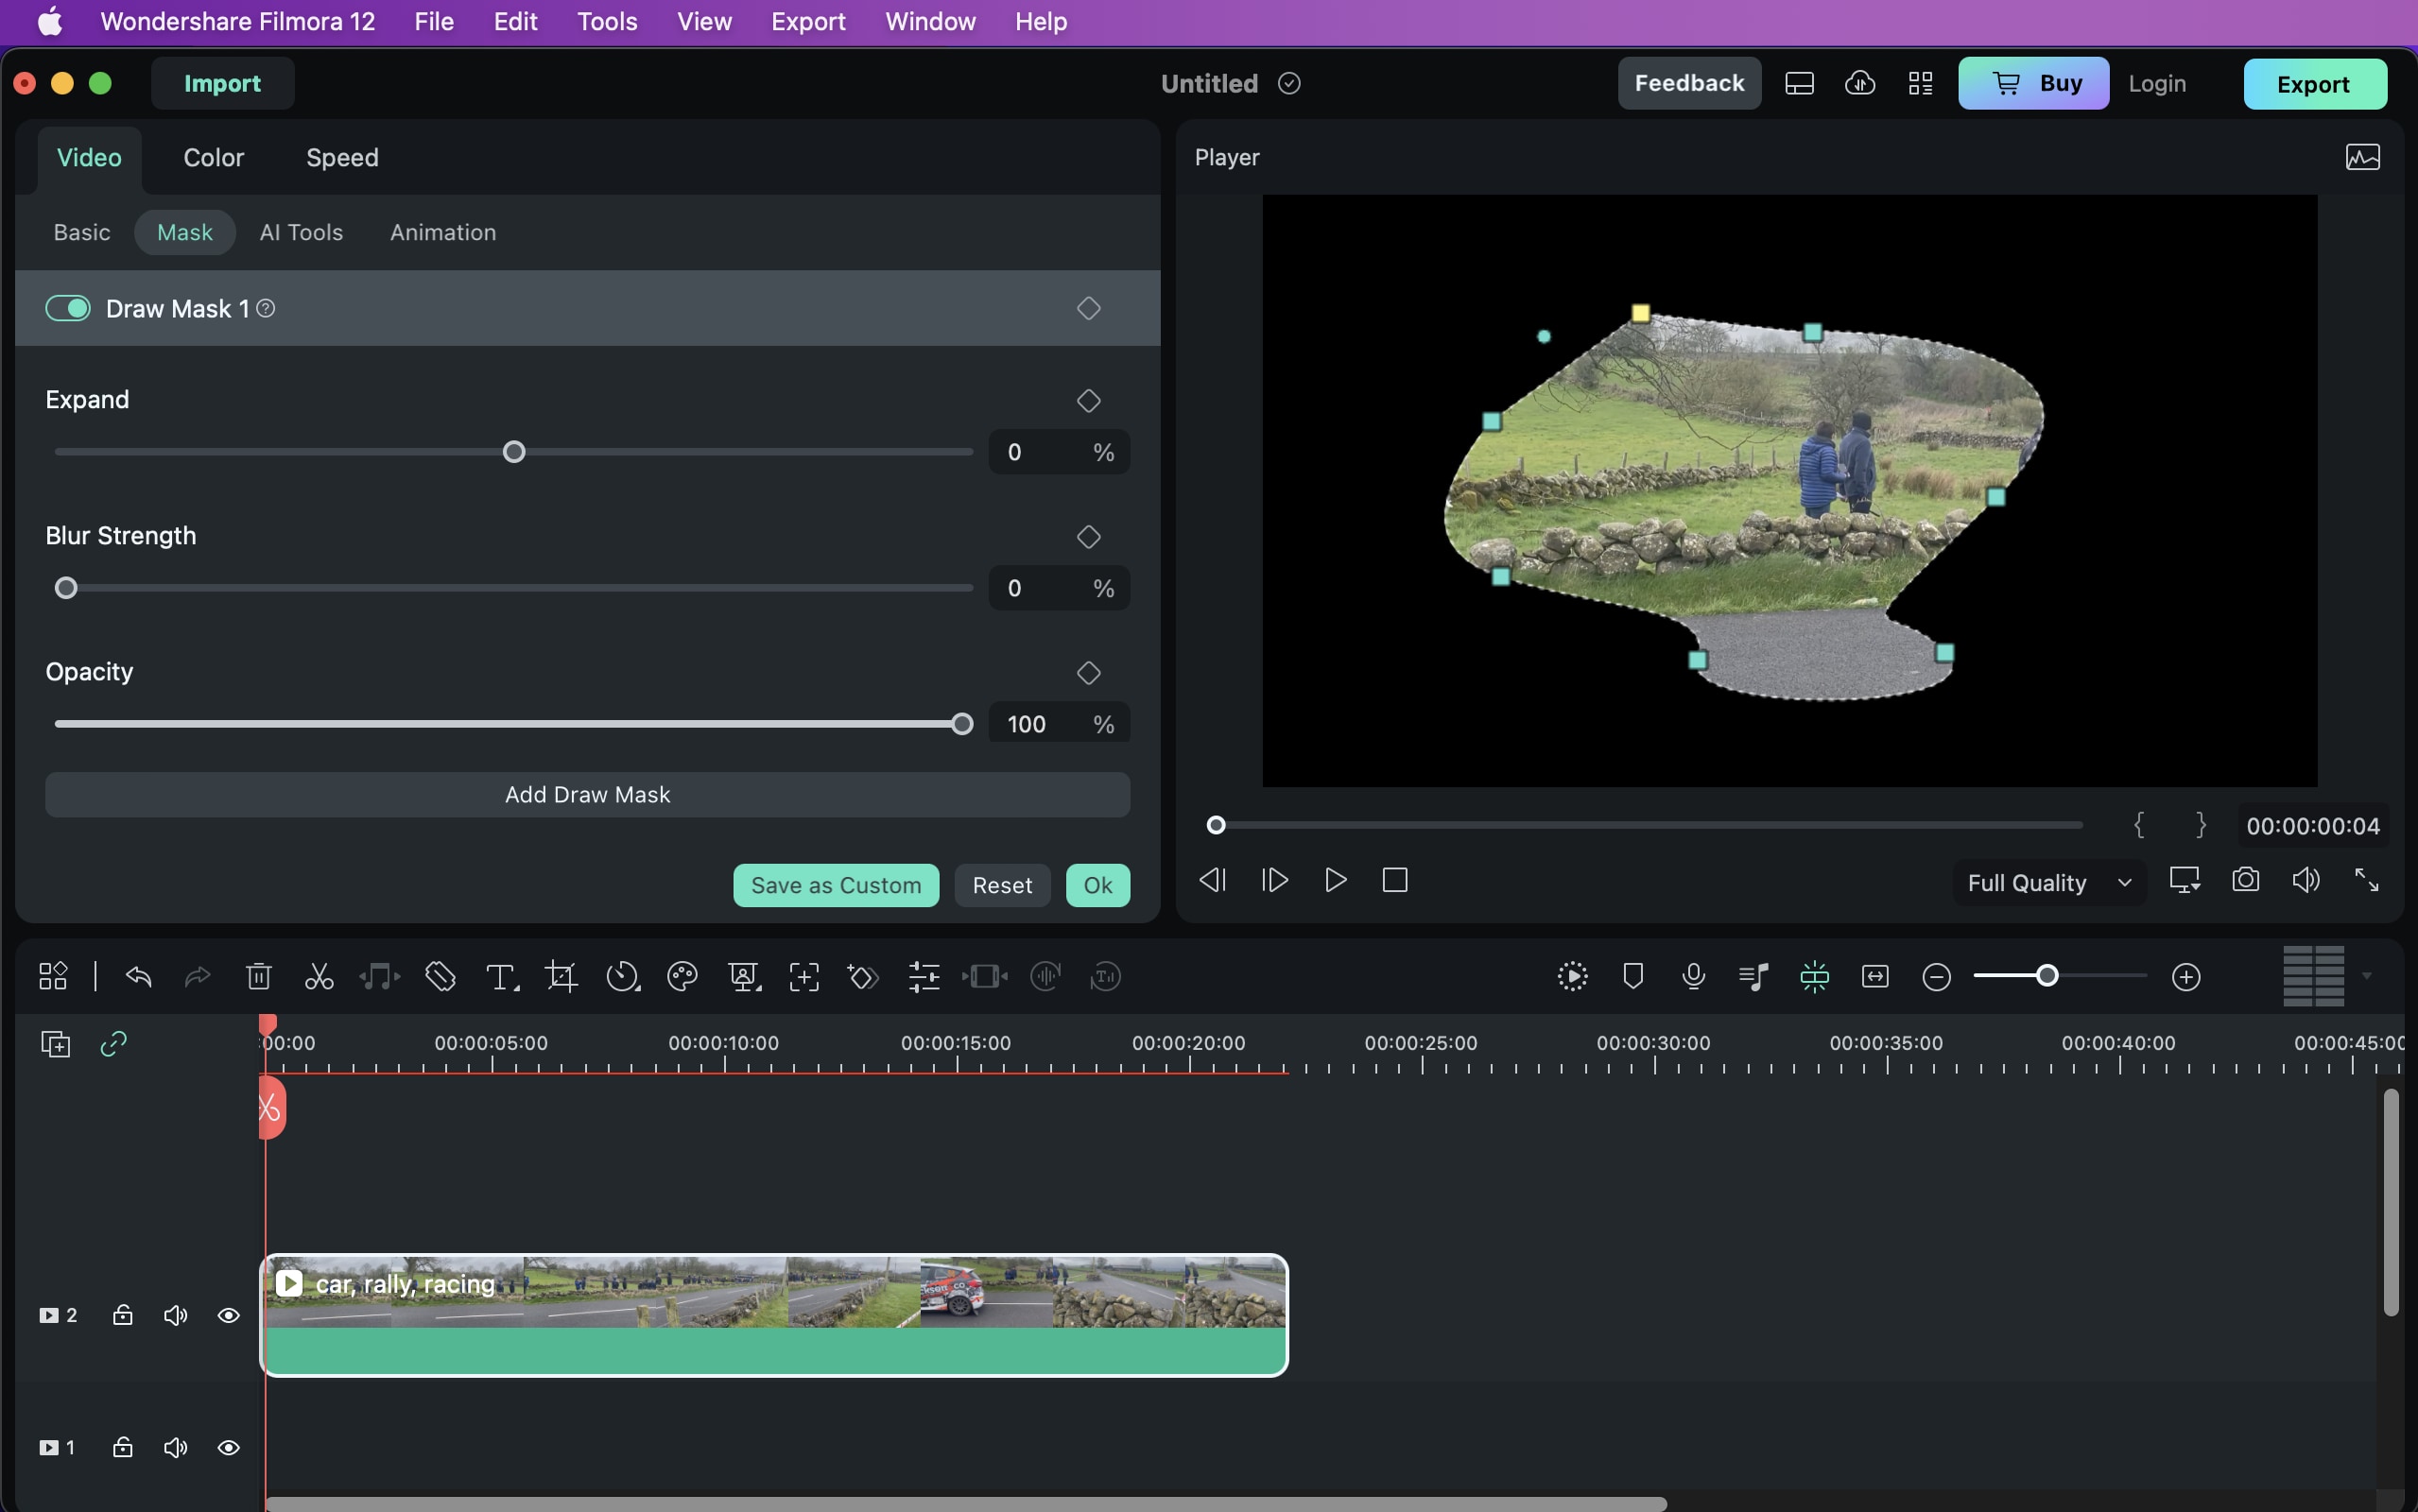This screenshot has width=2418, height=1512.
Task: Click the speed ramping icon in toolbar
Action: 622,977
